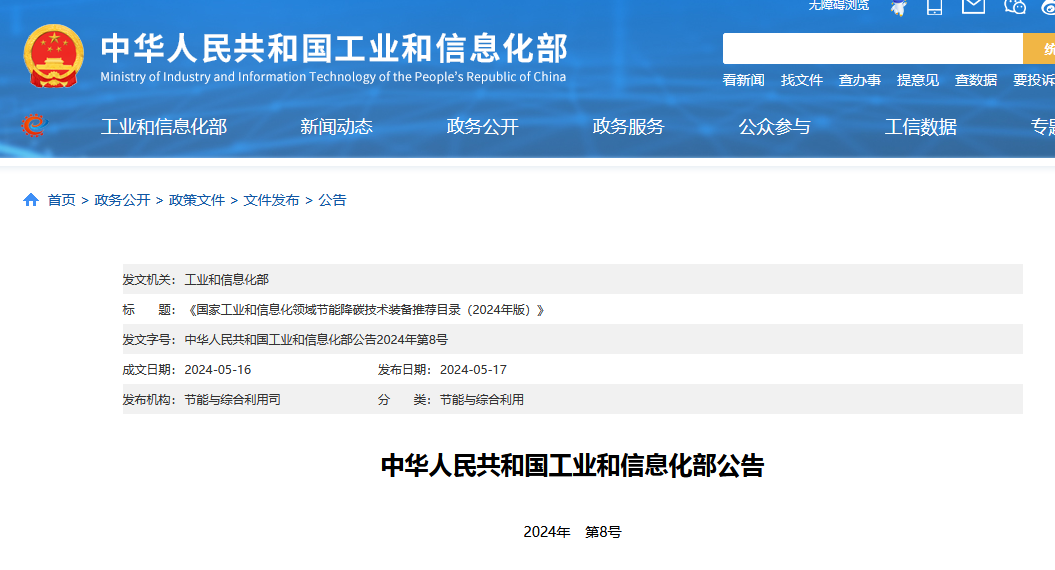Open the 新闻动态 navigation menu
The width and height of the screenshot is (1055, 570).
tap(336, 127)
